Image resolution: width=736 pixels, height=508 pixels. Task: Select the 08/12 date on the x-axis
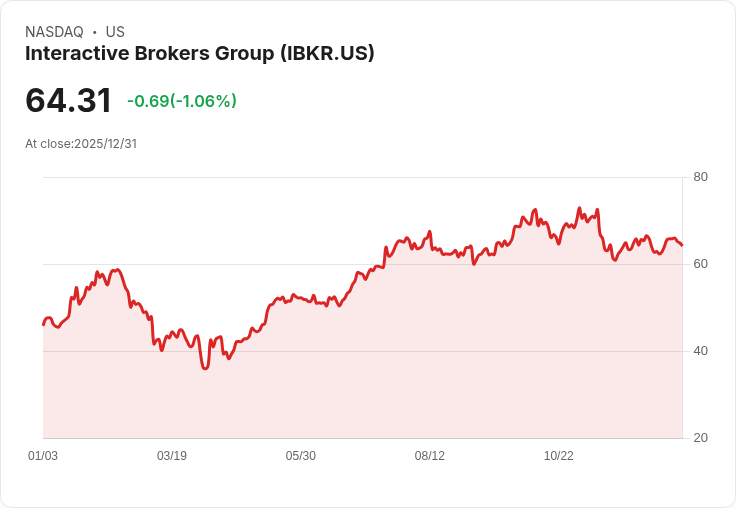tap(430, 456)
